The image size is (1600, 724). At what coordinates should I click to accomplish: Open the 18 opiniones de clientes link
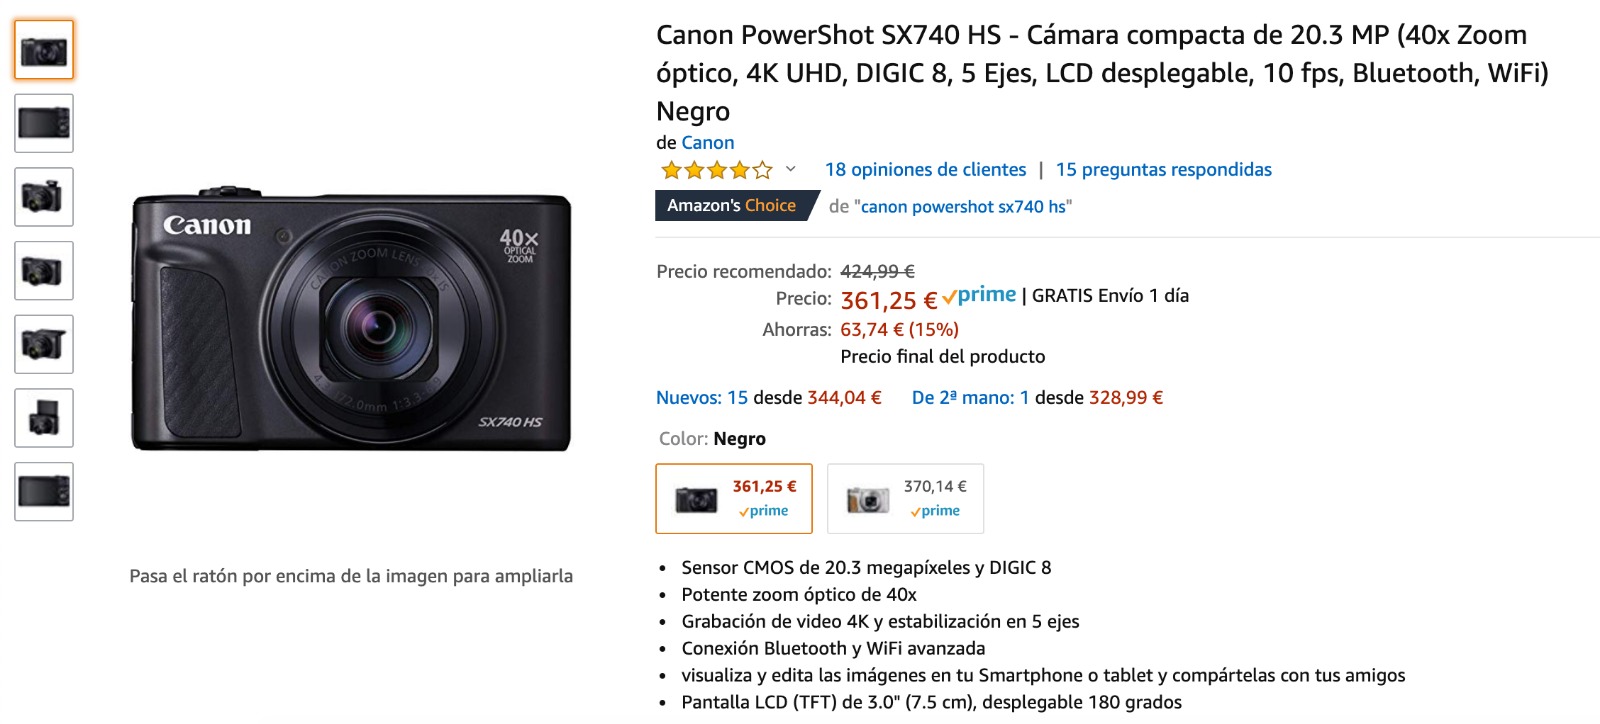point(925,170)
